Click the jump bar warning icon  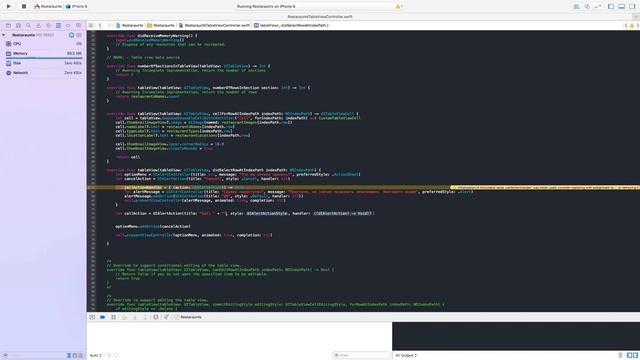pos(632,25)
